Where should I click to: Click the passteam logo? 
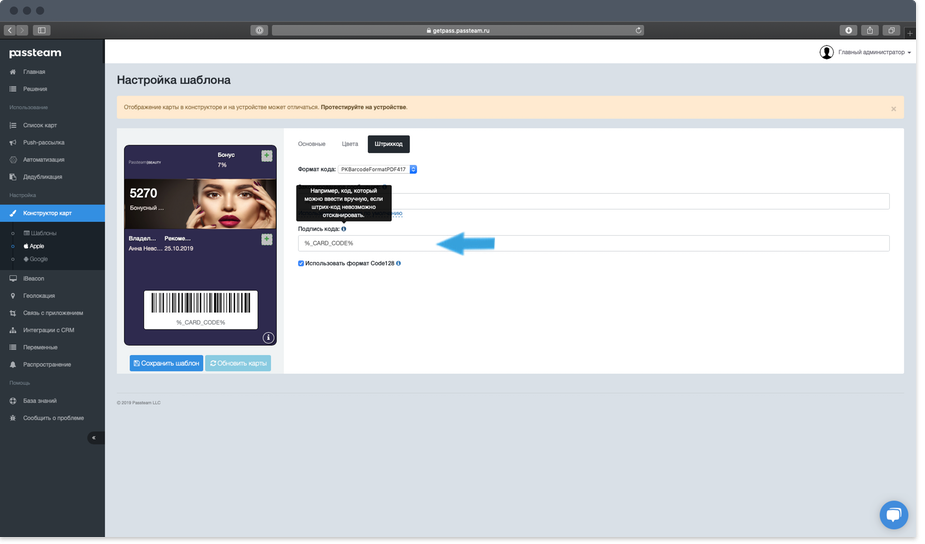(x=35, y=53)
